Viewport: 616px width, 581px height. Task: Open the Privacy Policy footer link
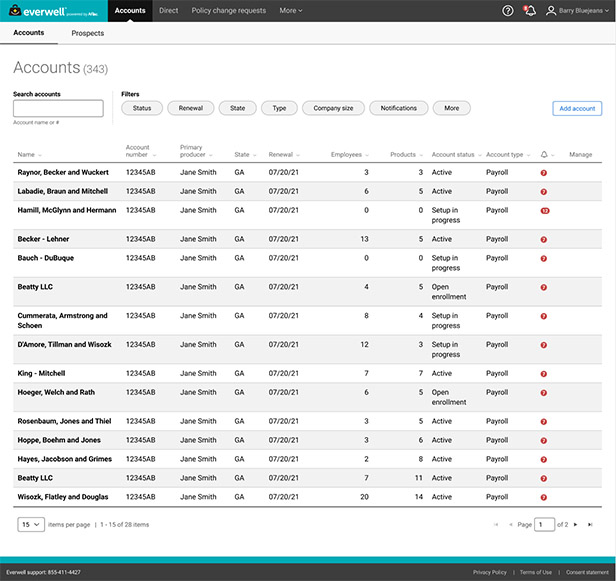[490, 572]
